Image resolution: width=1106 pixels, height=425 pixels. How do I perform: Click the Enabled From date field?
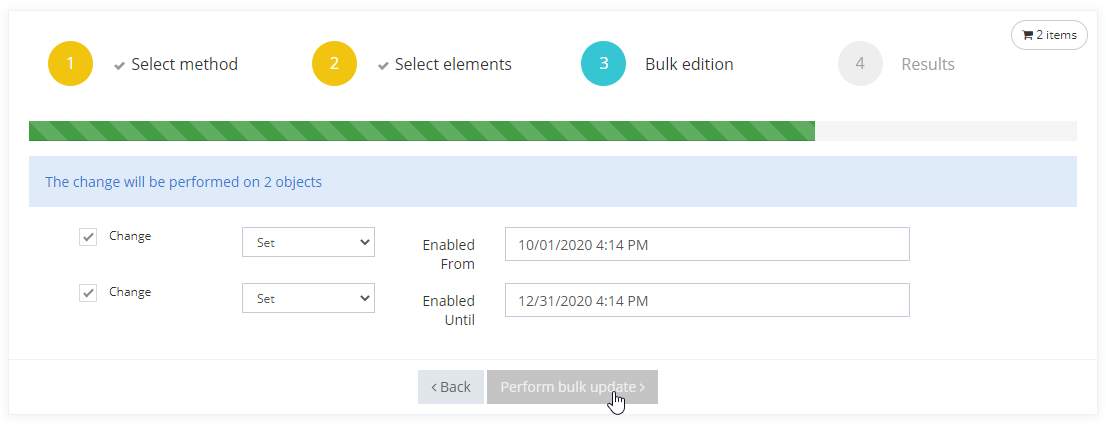(707, 244)
